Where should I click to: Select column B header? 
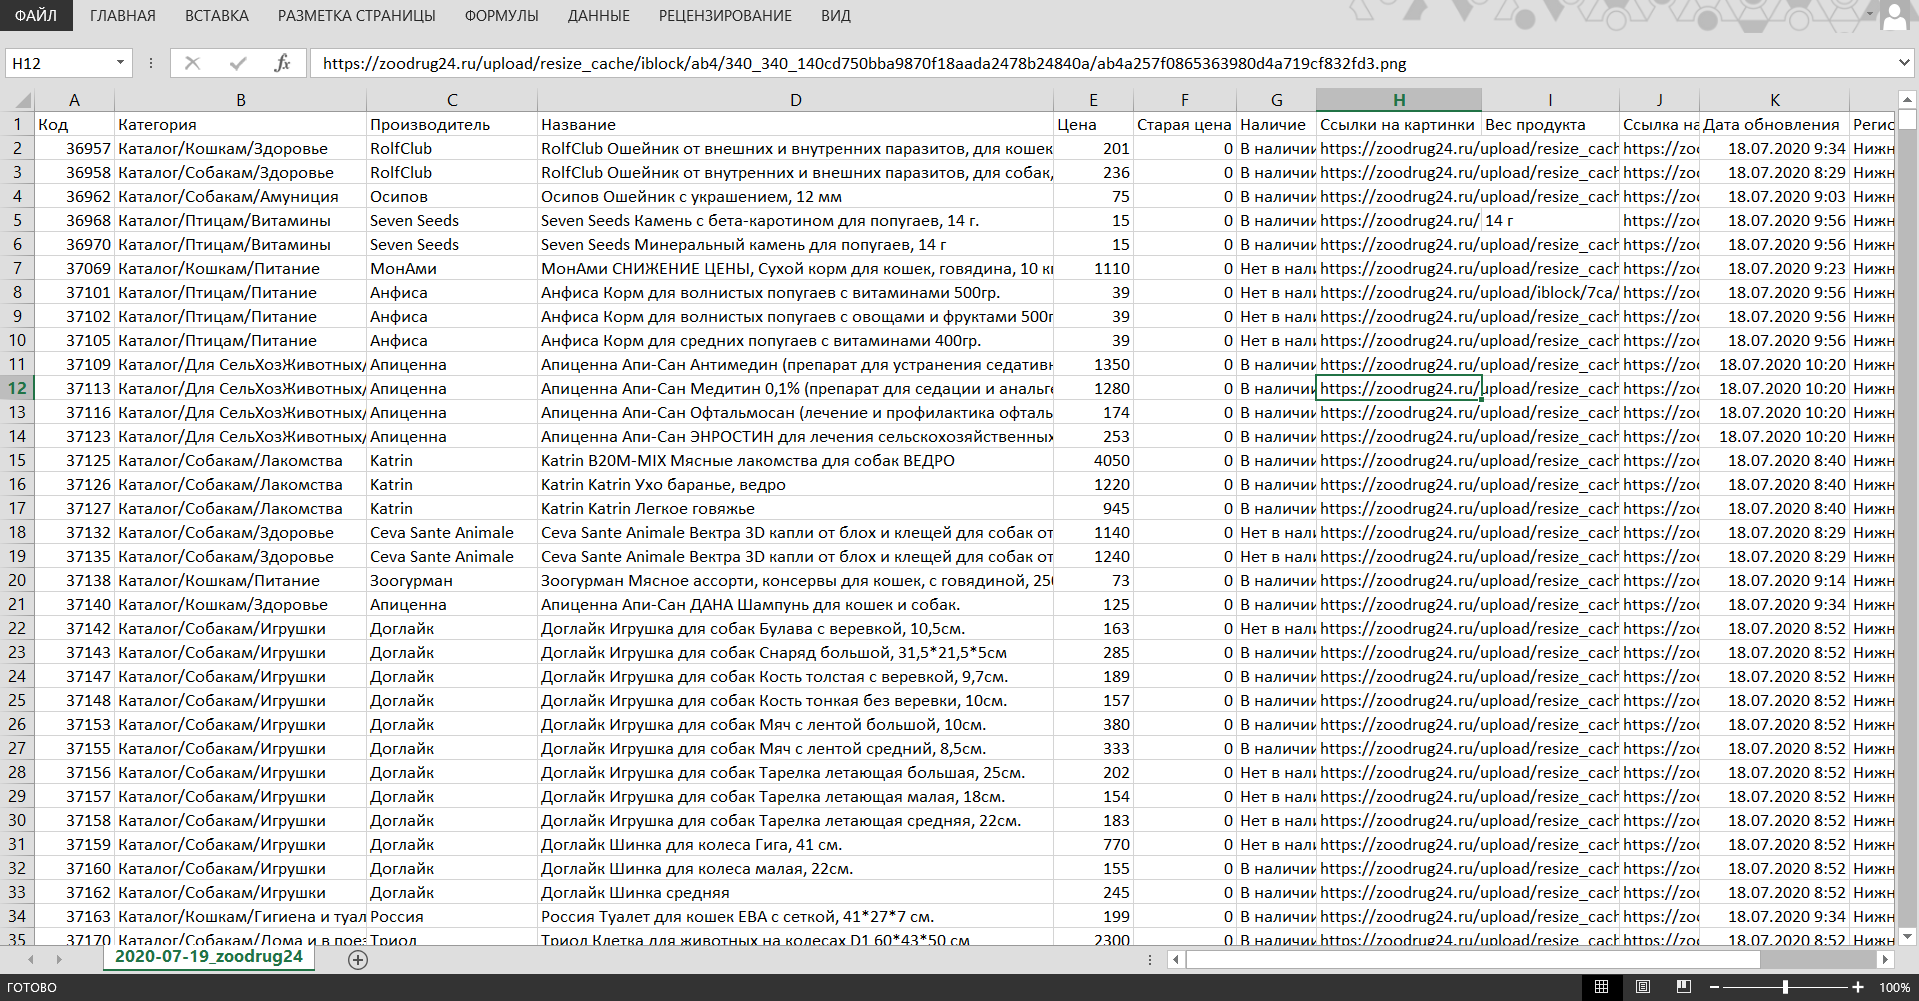pyautogui.click(x=241, y=100)
